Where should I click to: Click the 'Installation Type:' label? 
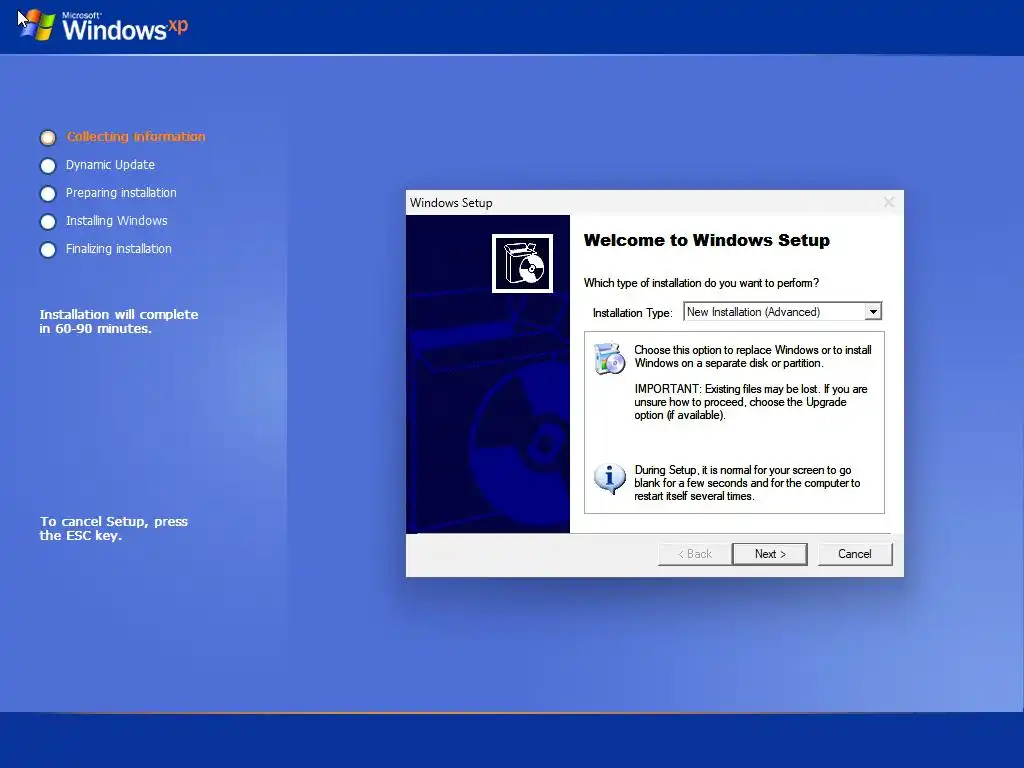632,313
